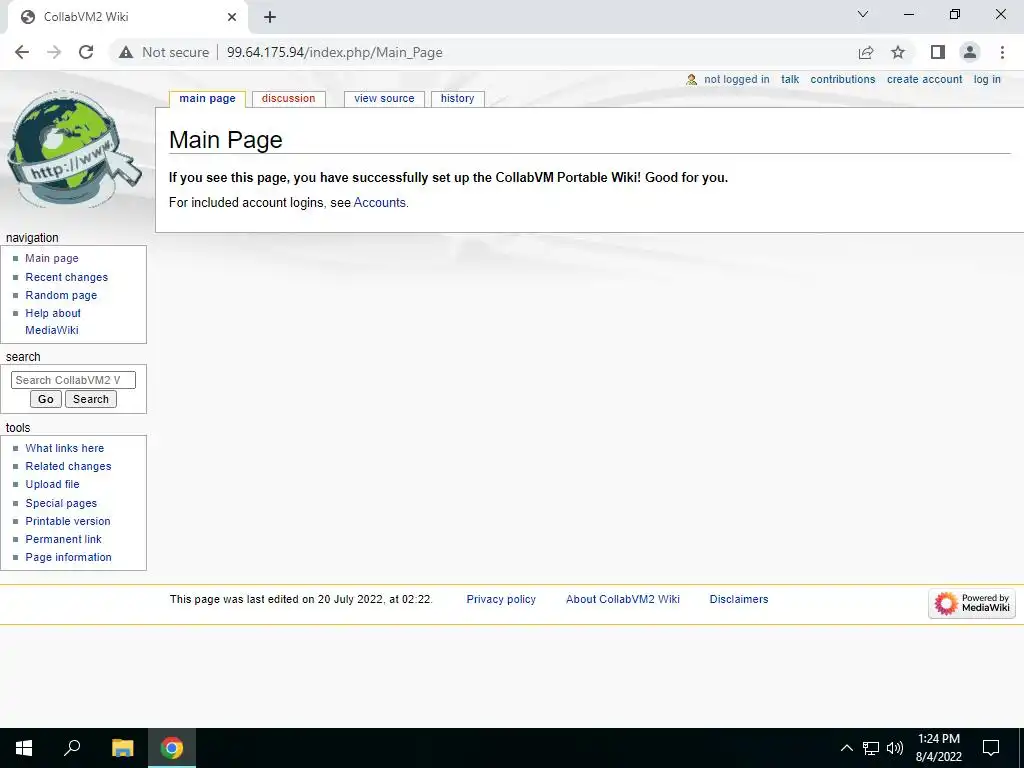
Task: Open the network status tray icon
Action: point(871,748)
